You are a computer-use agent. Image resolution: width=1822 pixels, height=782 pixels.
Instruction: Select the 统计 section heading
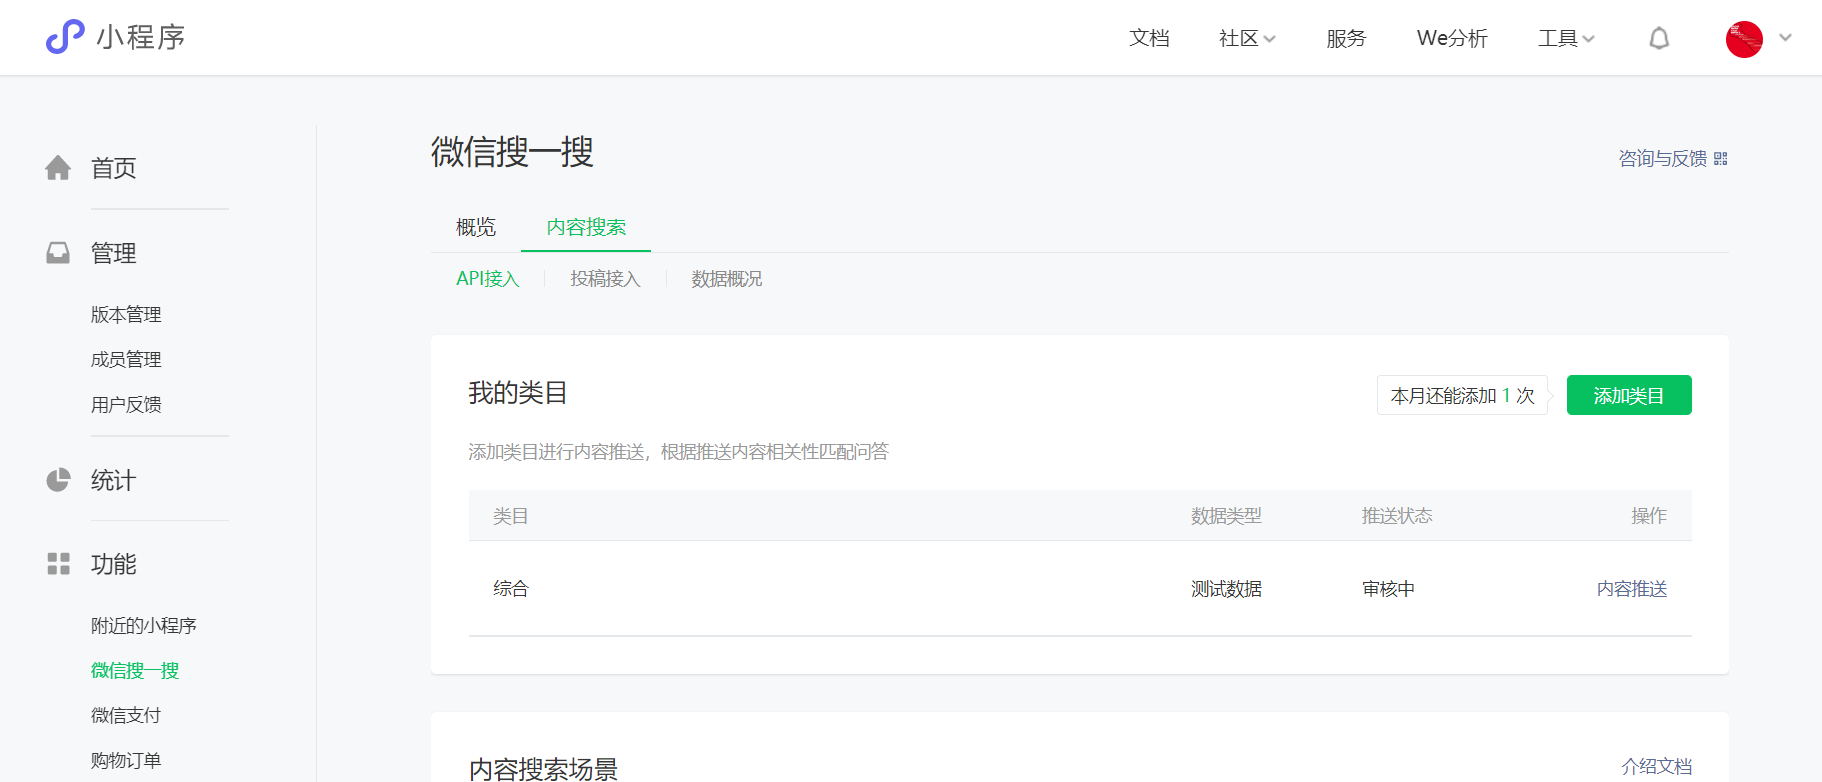point(113,480)
